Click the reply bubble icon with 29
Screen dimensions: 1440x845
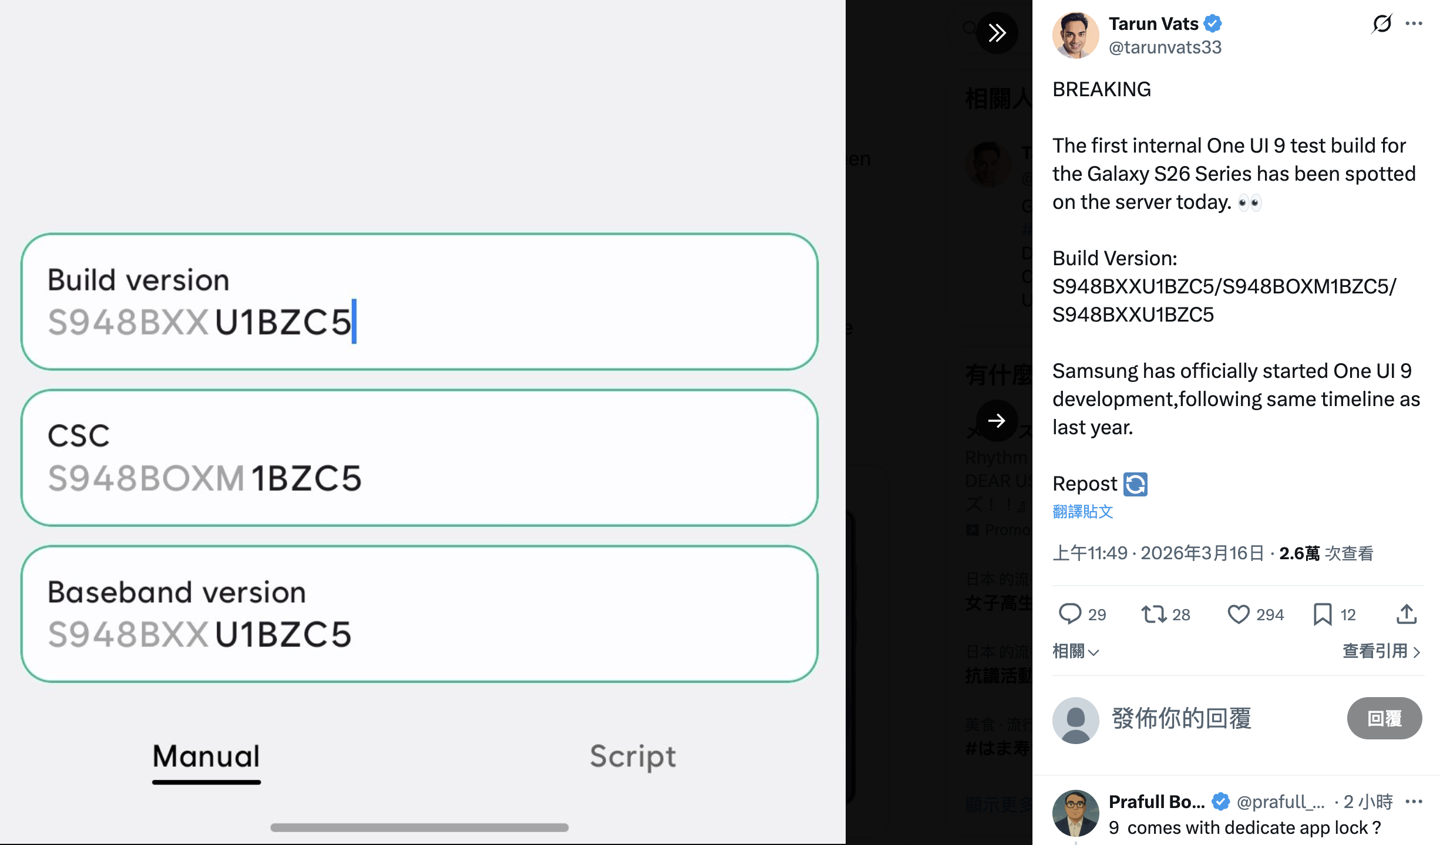[1070, 614]
